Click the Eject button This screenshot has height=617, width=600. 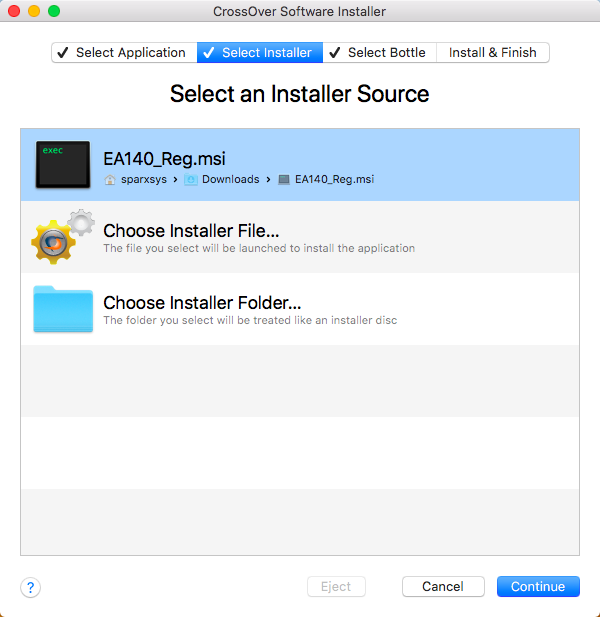336,587
